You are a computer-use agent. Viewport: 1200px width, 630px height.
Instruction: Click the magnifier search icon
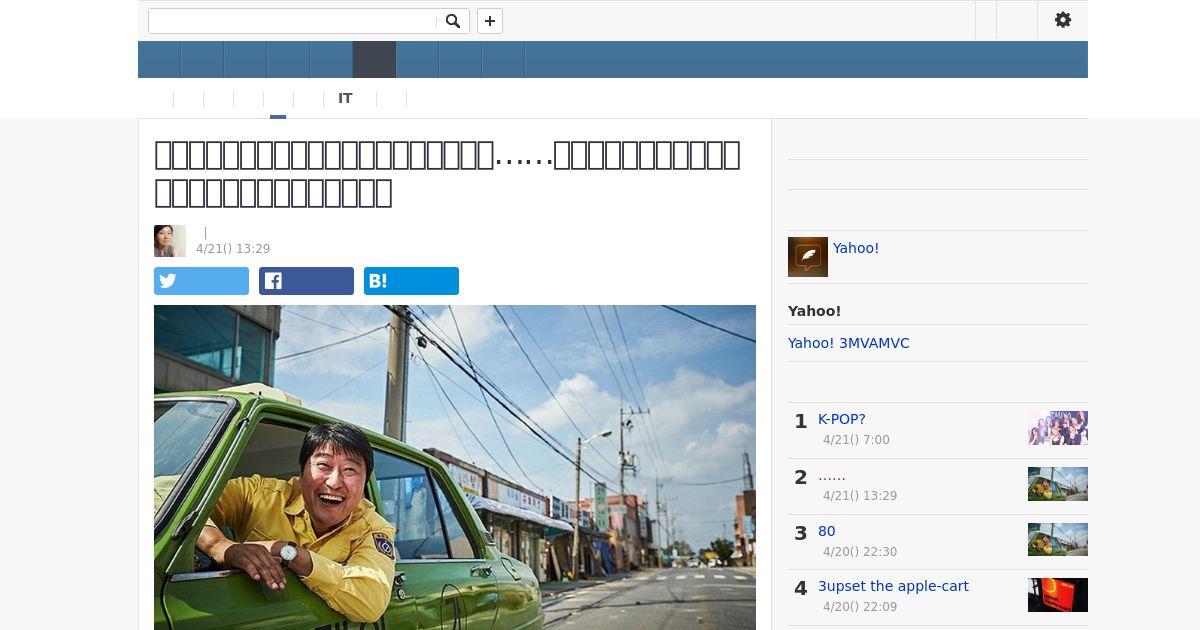click(453, 21)
